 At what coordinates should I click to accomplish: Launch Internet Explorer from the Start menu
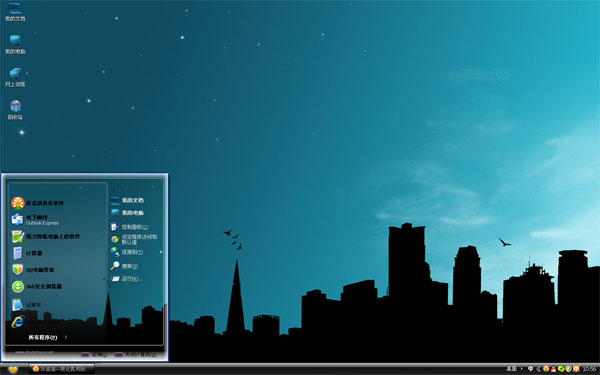(18, 321)
